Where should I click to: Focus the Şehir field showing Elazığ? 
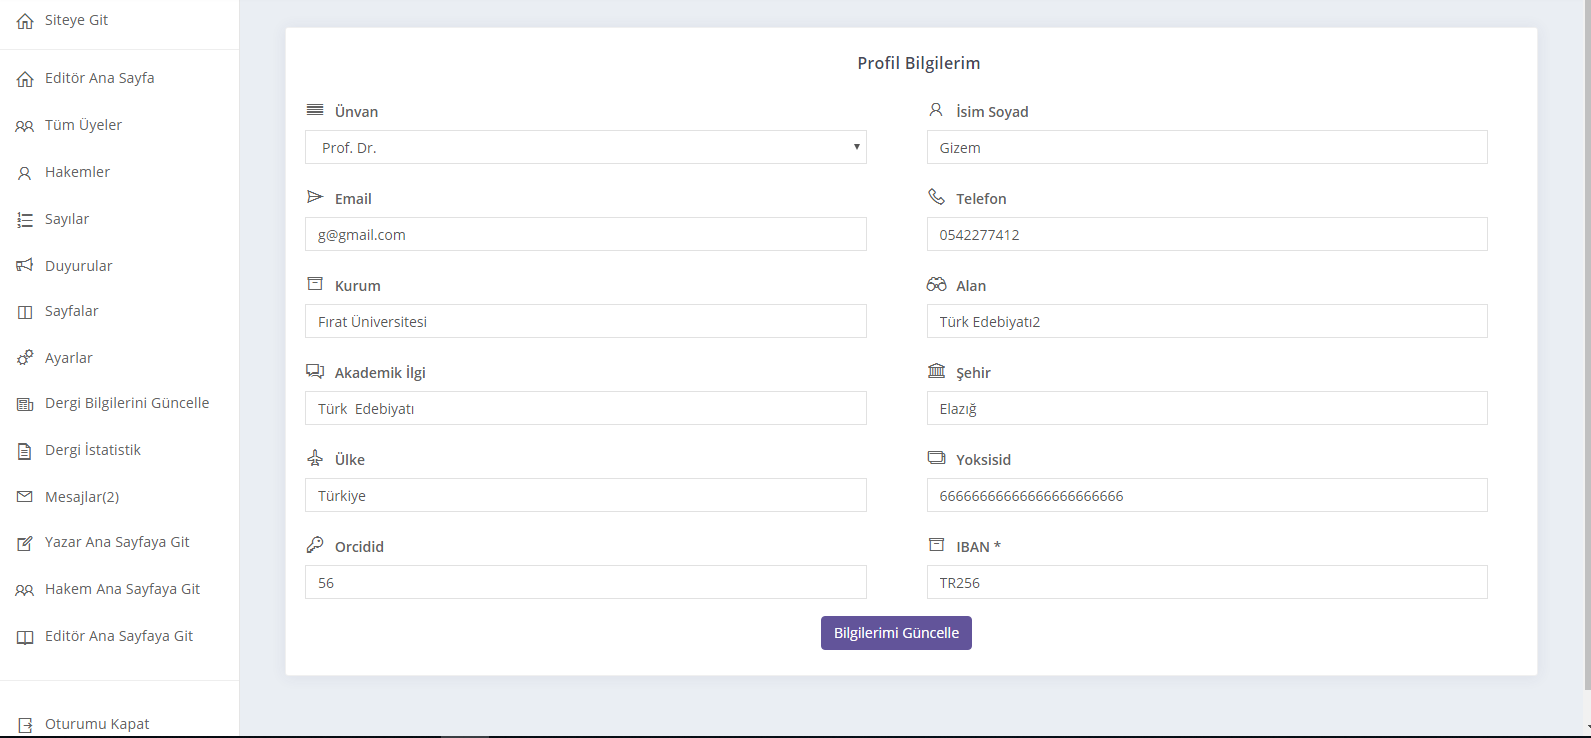tap(1206, 408)
